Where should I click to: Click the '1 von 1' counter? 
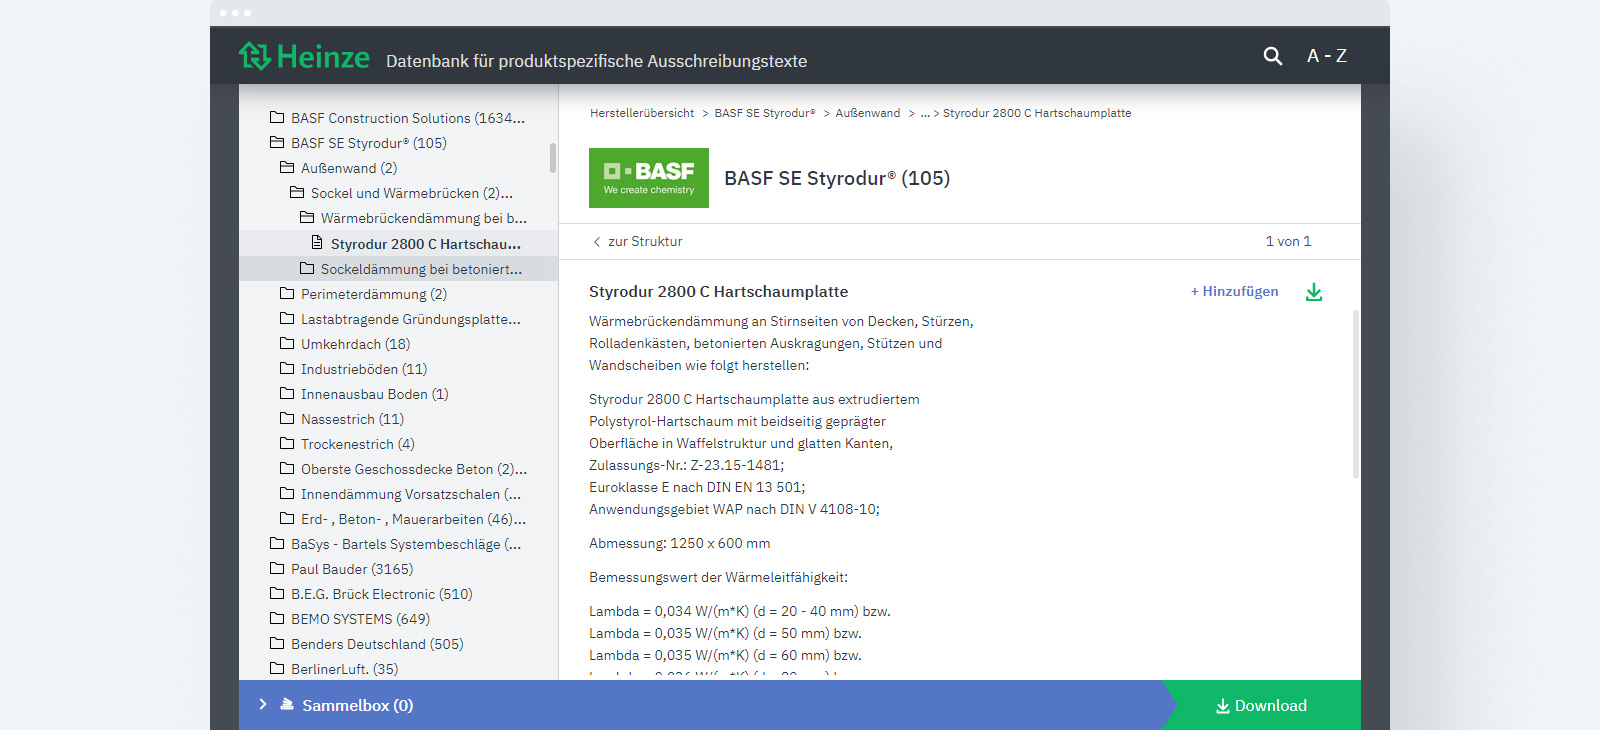coord(1288,241)
